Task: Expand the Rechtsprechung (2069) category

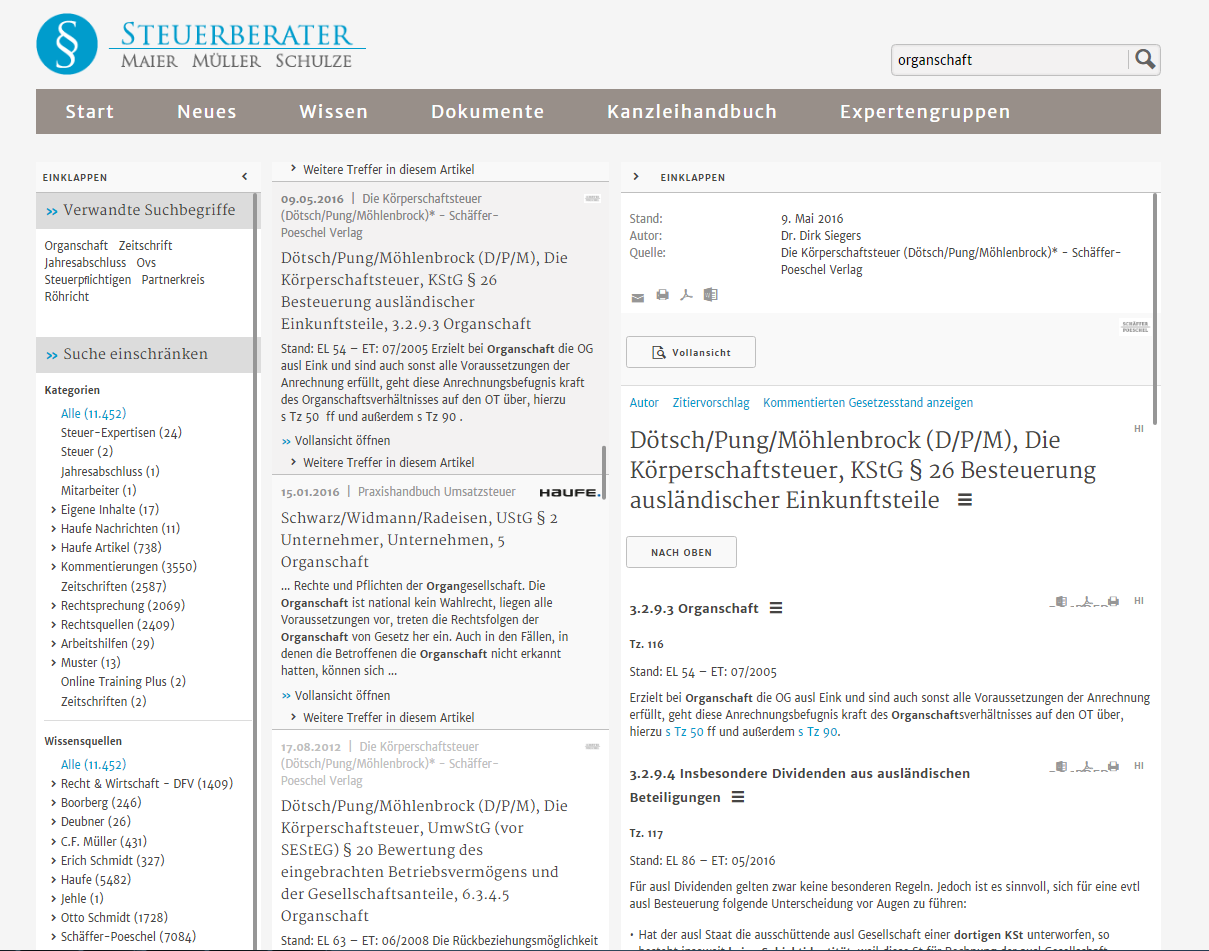Action: tap(53, 606)
